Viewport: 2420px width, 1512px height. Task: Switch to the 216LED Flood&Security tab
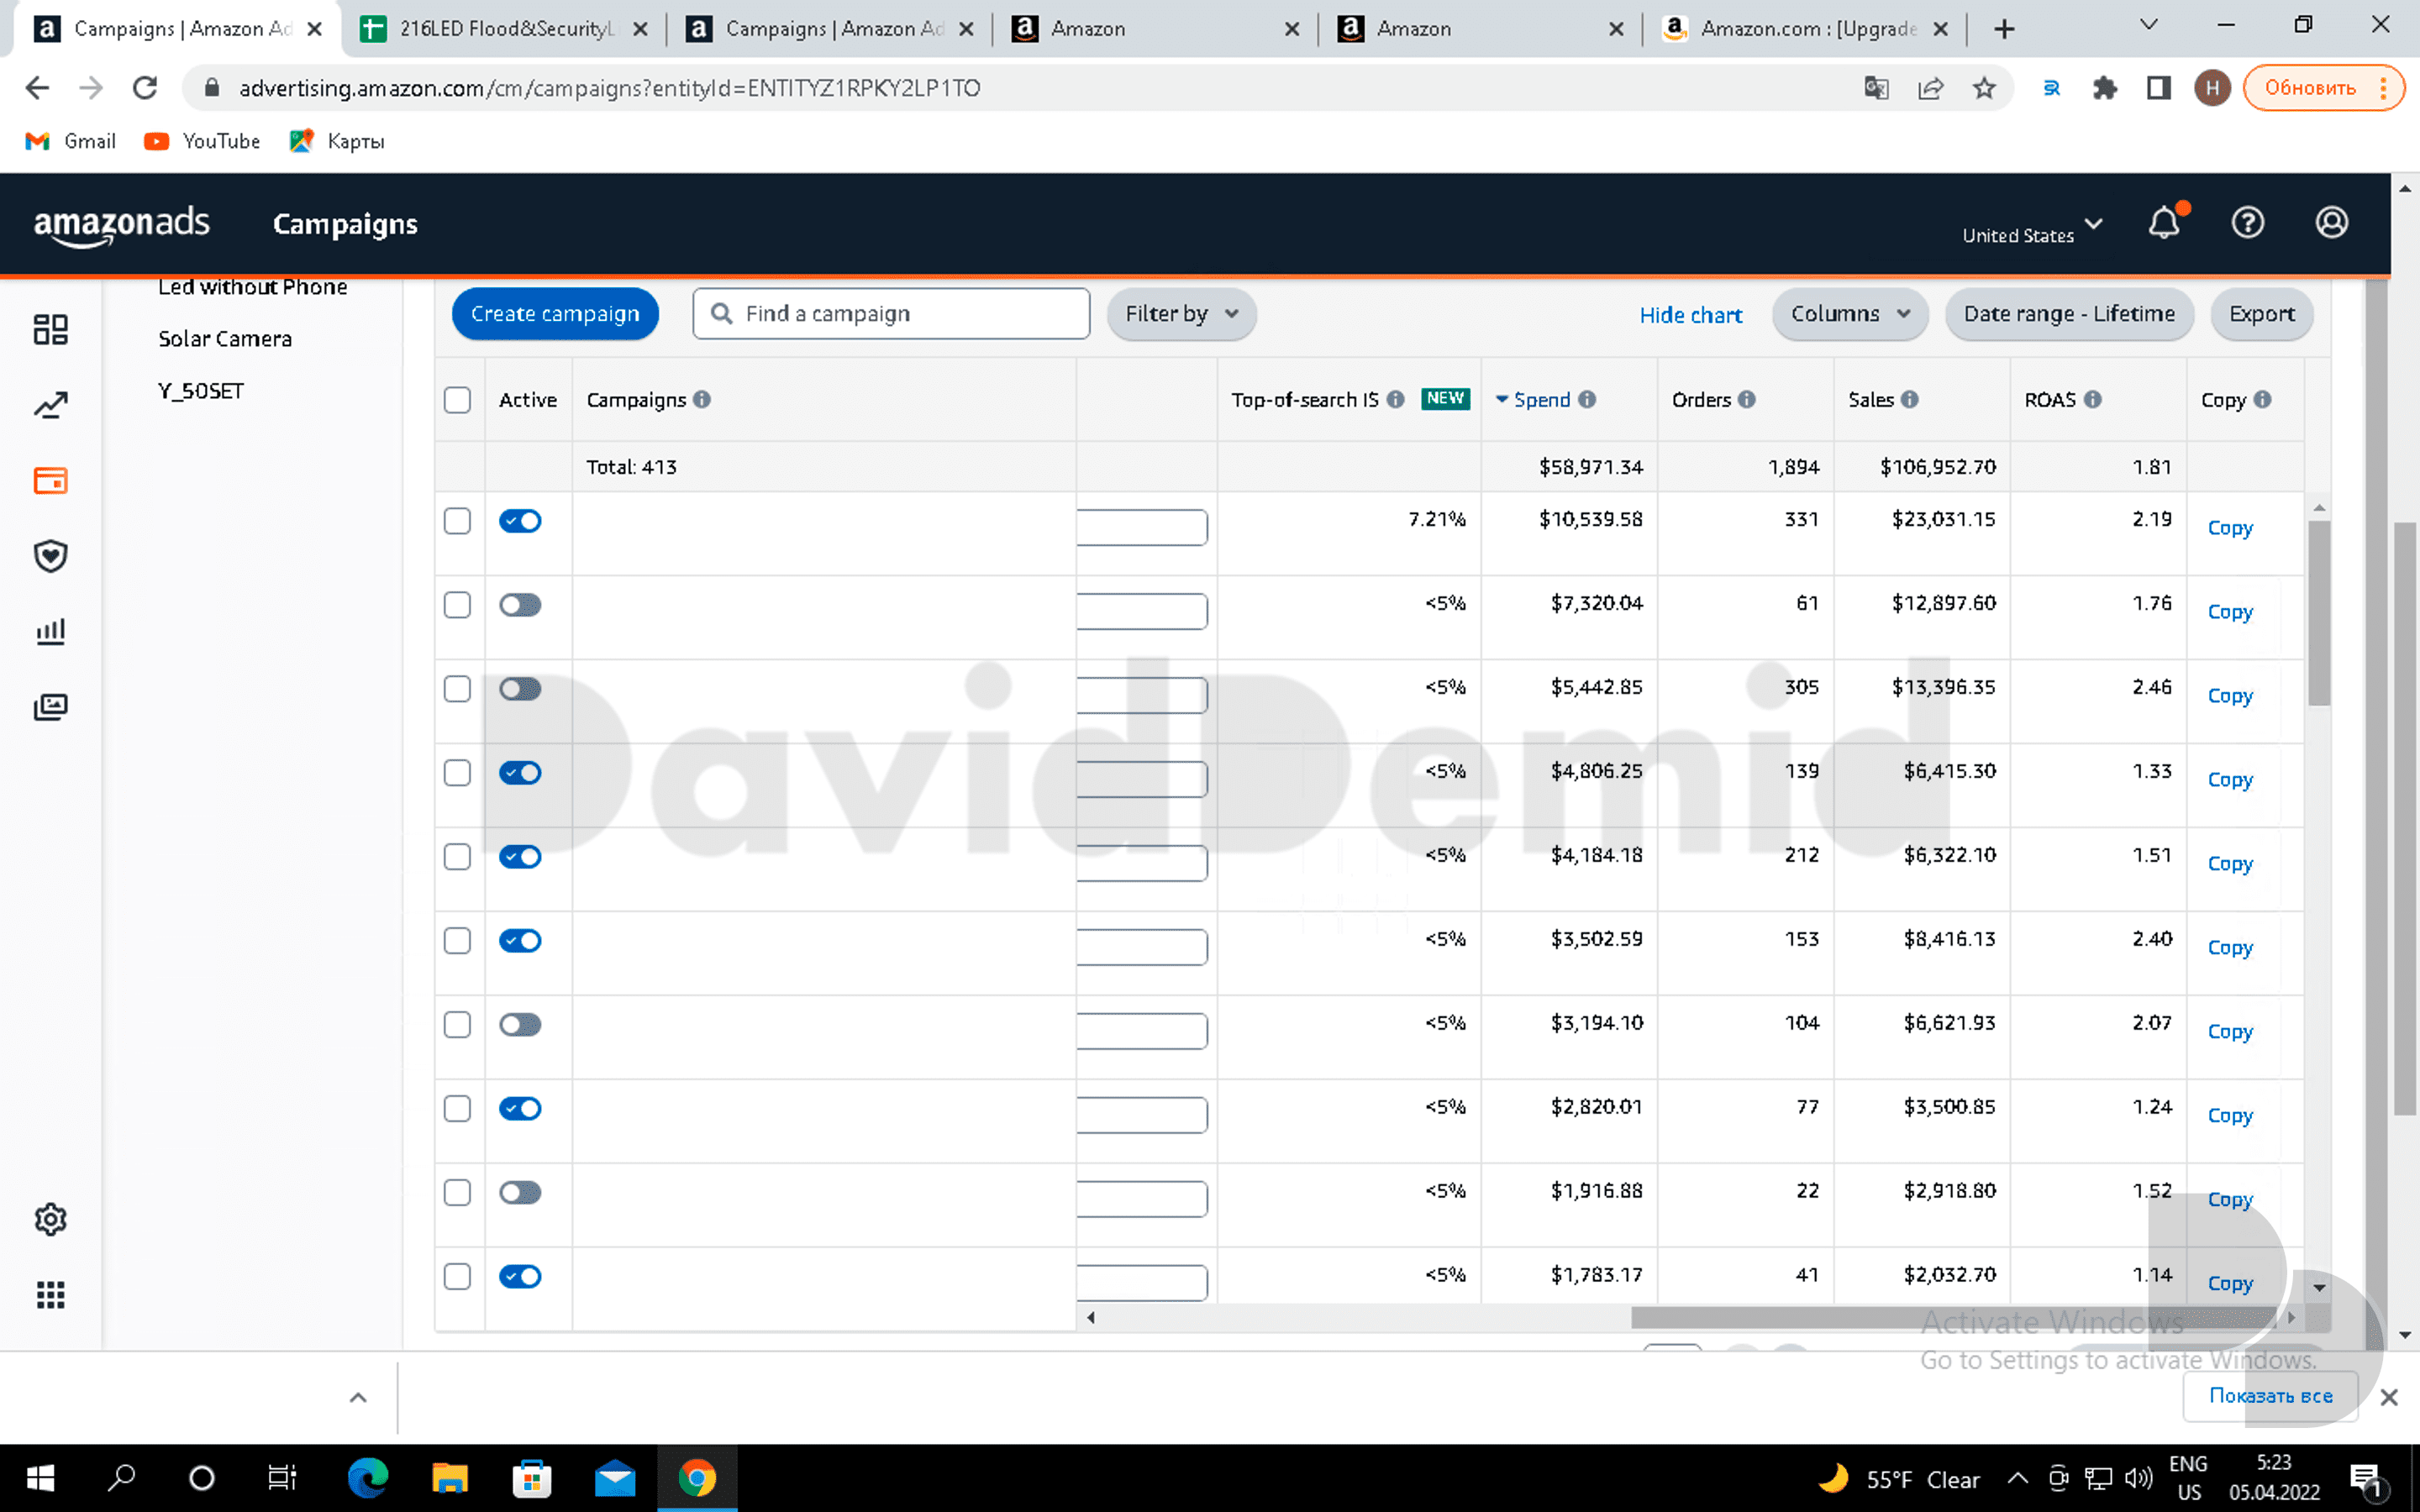pyautogui.click(x=504, y=29)
